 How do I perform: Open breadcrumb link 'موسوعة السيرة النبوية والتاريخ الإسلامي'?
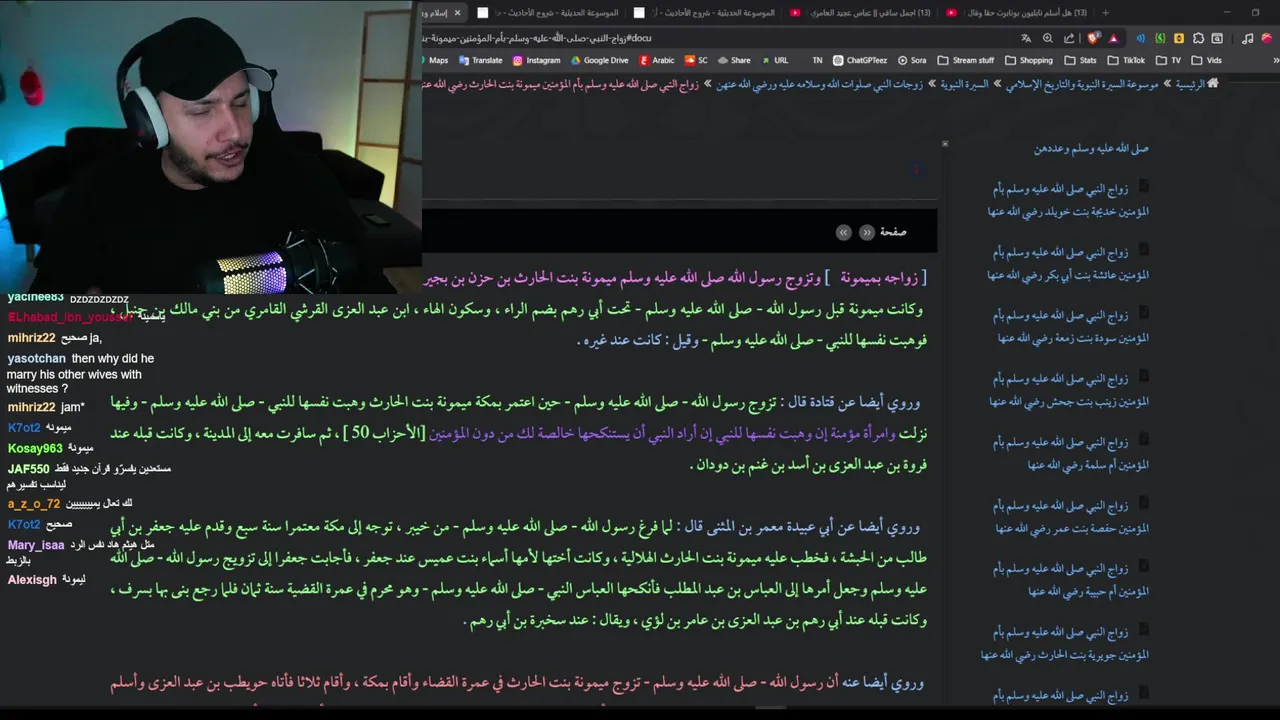pyautogui.click(x=1082, y=84)
